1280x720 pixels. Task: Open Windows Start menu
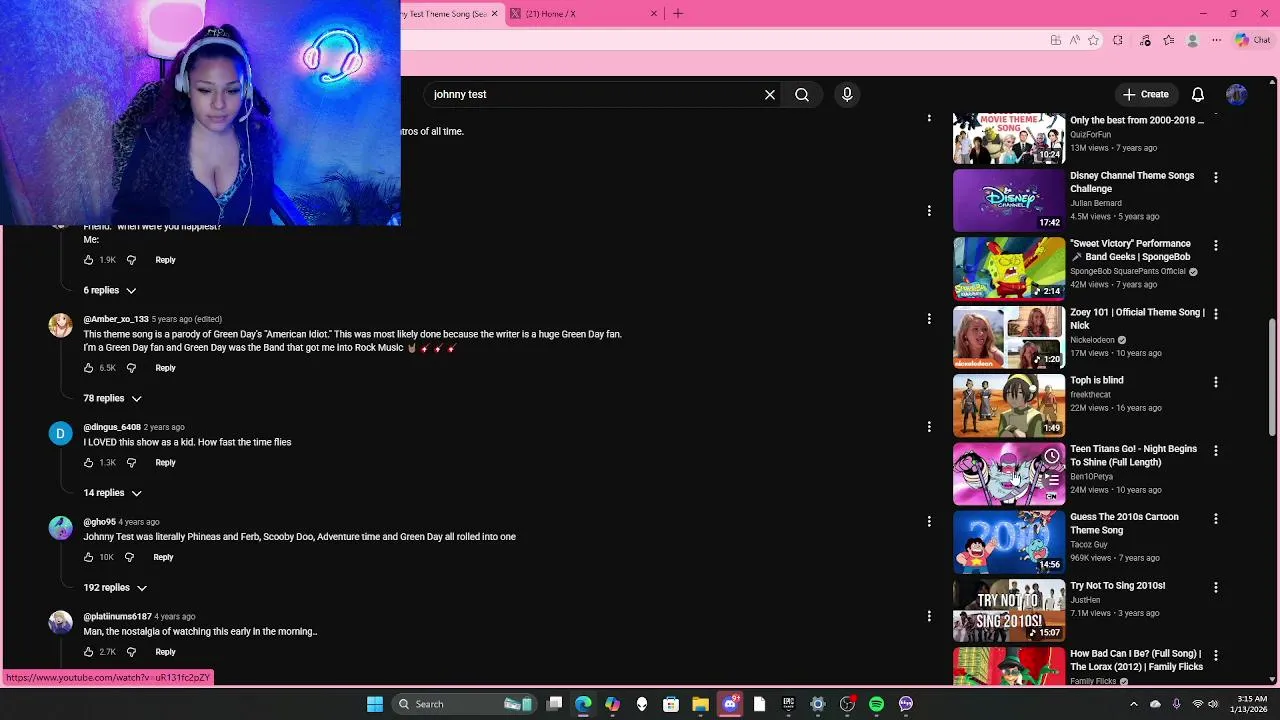point(375,704)
